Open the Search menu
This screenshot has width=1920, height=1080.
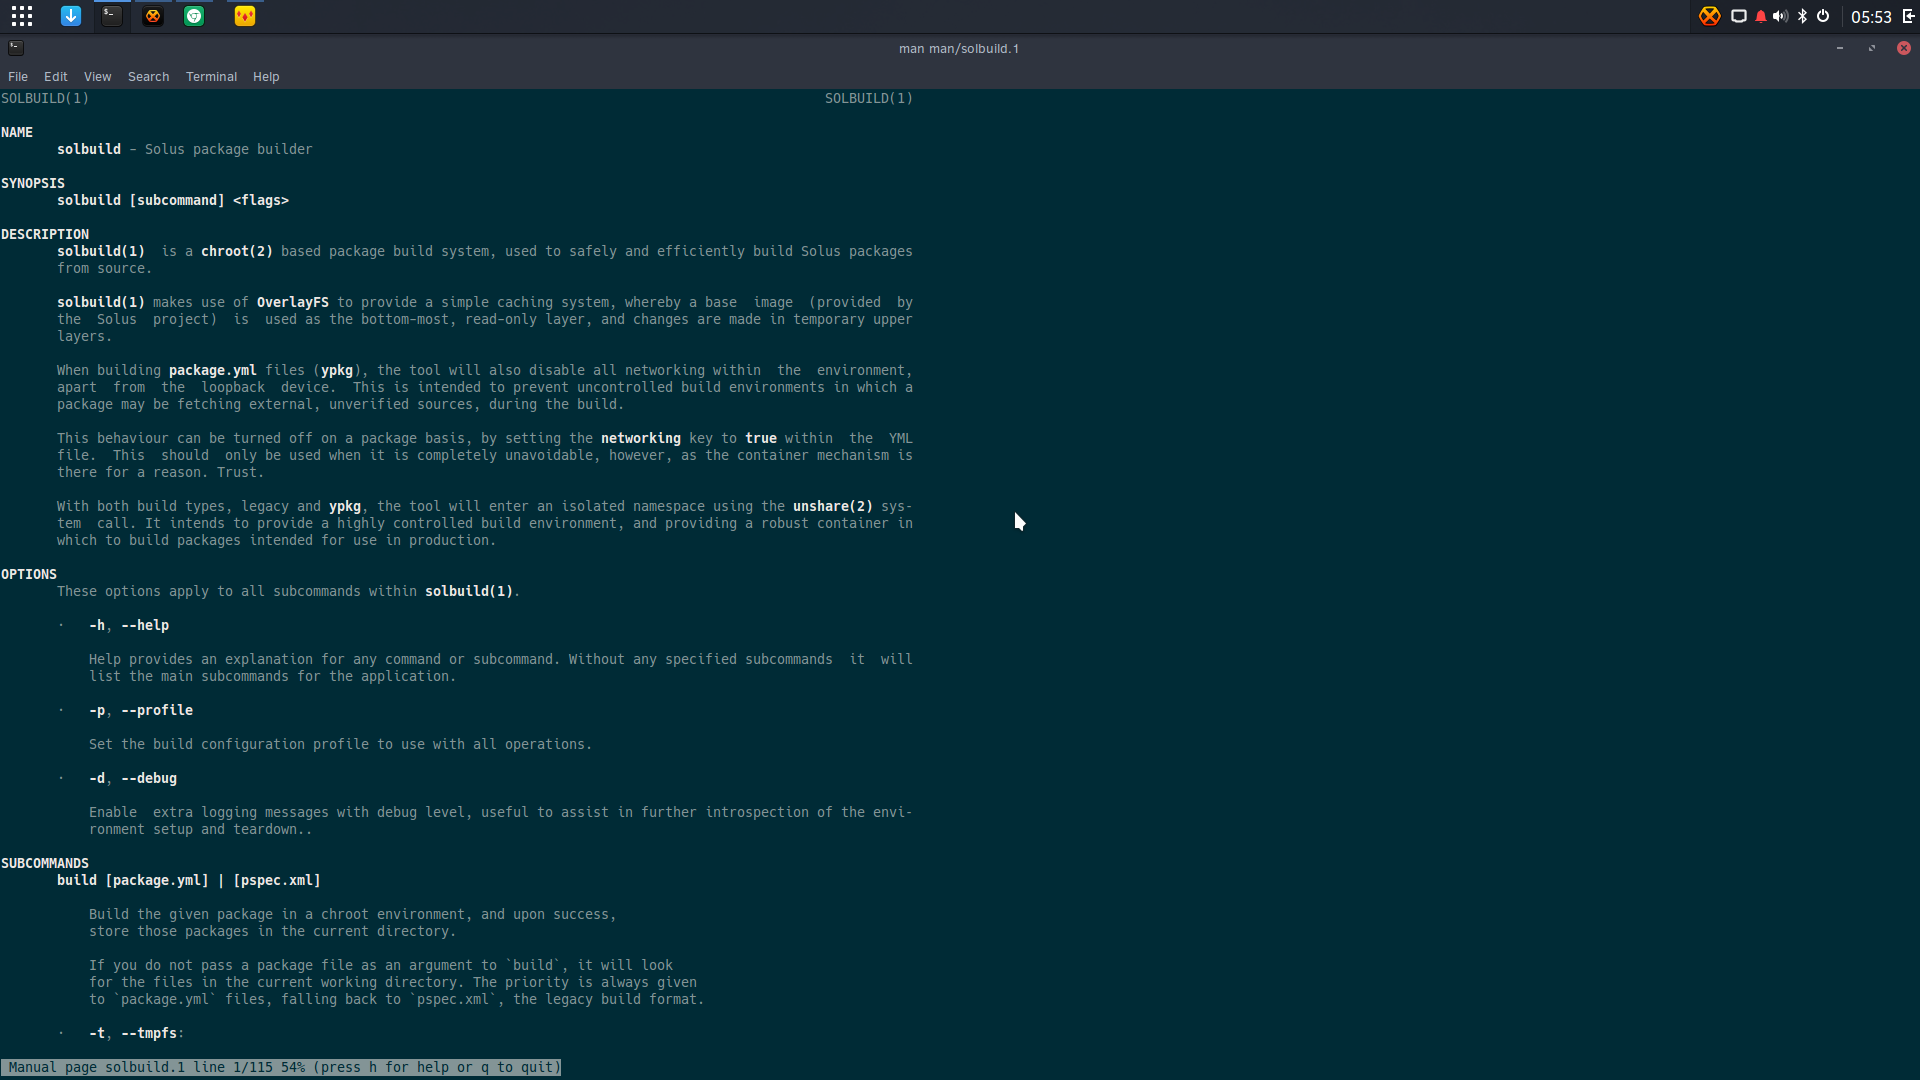(x=149, y=77)
